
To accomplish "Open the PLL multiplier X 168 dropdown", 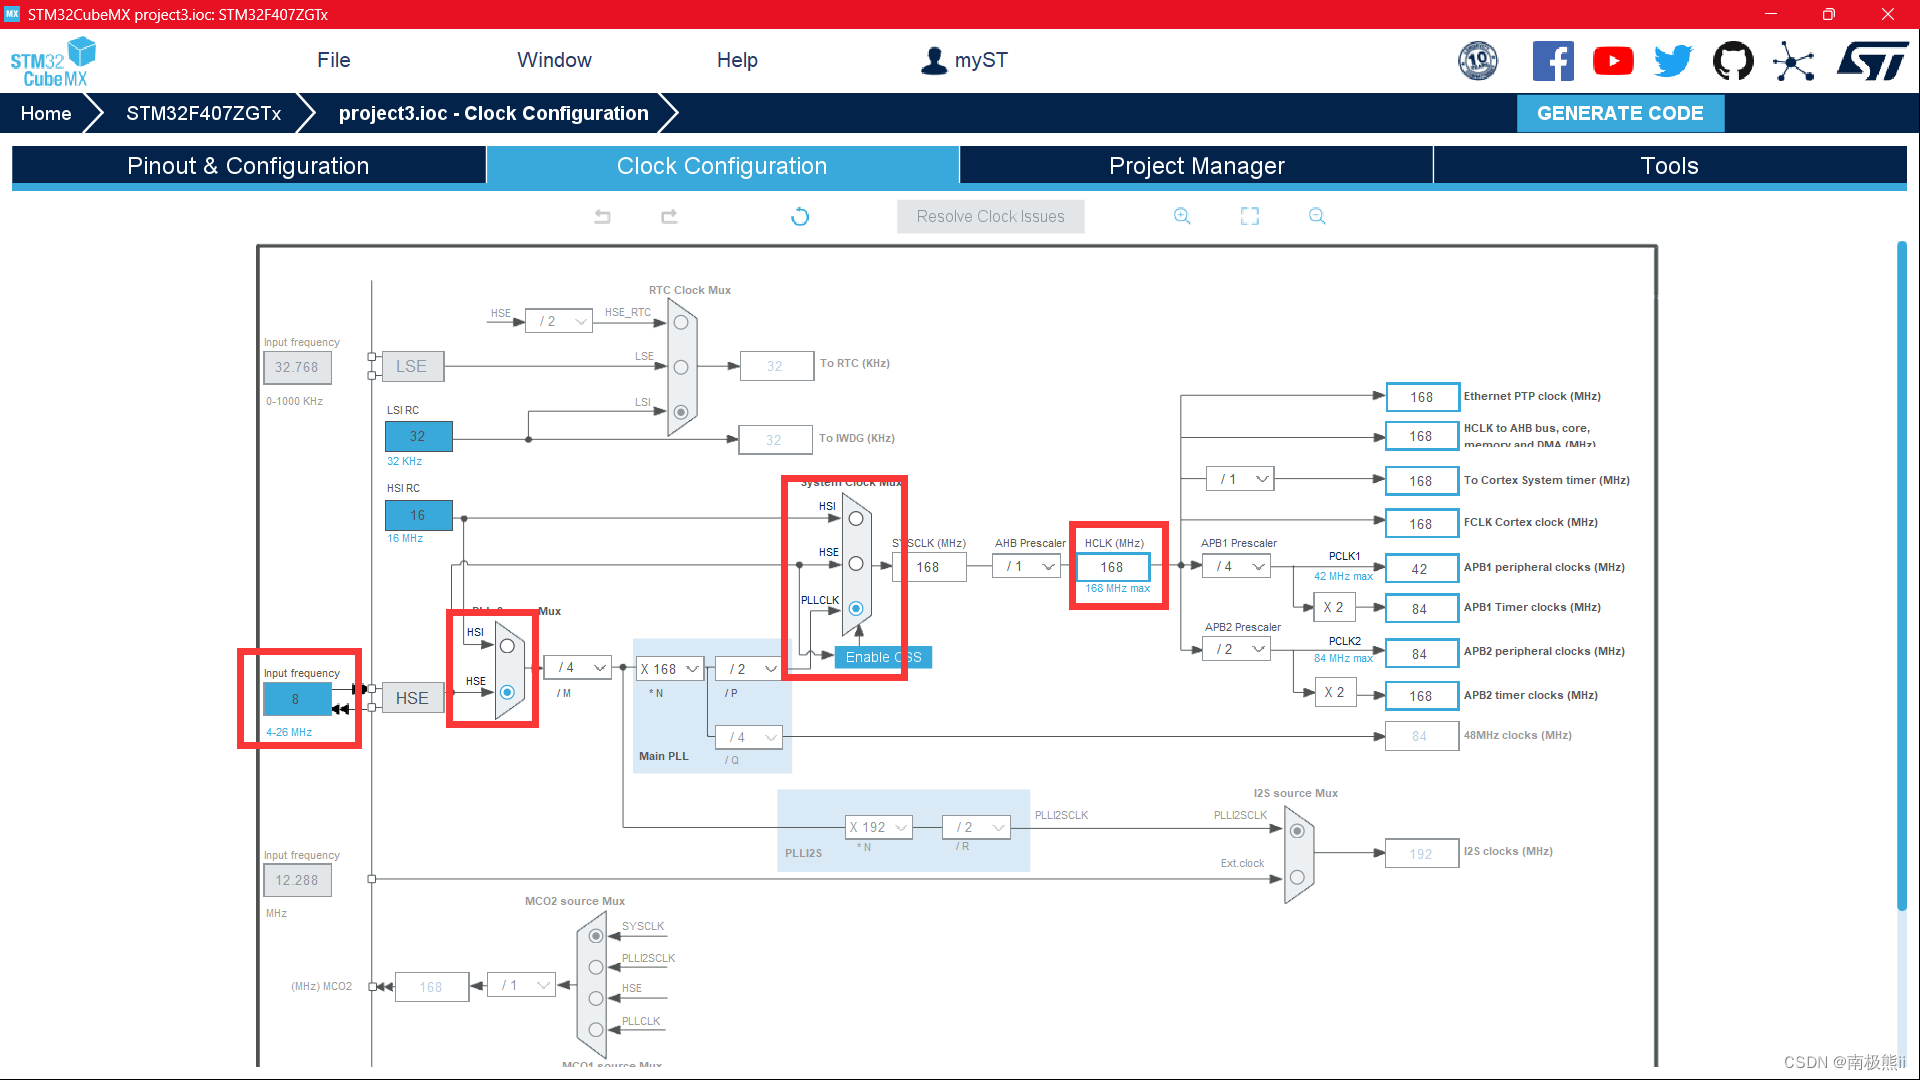I will coord(669,669).
